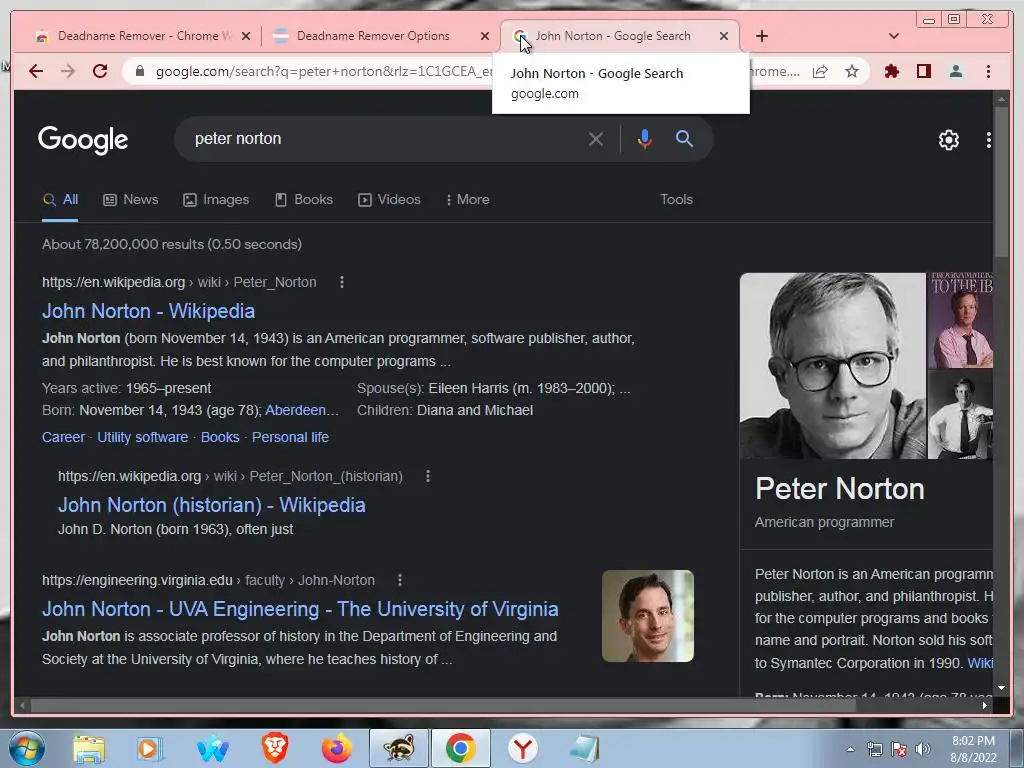The image size is (1024, 768).
Task: Expand the tab search chevron
Action: click(893, 36)
